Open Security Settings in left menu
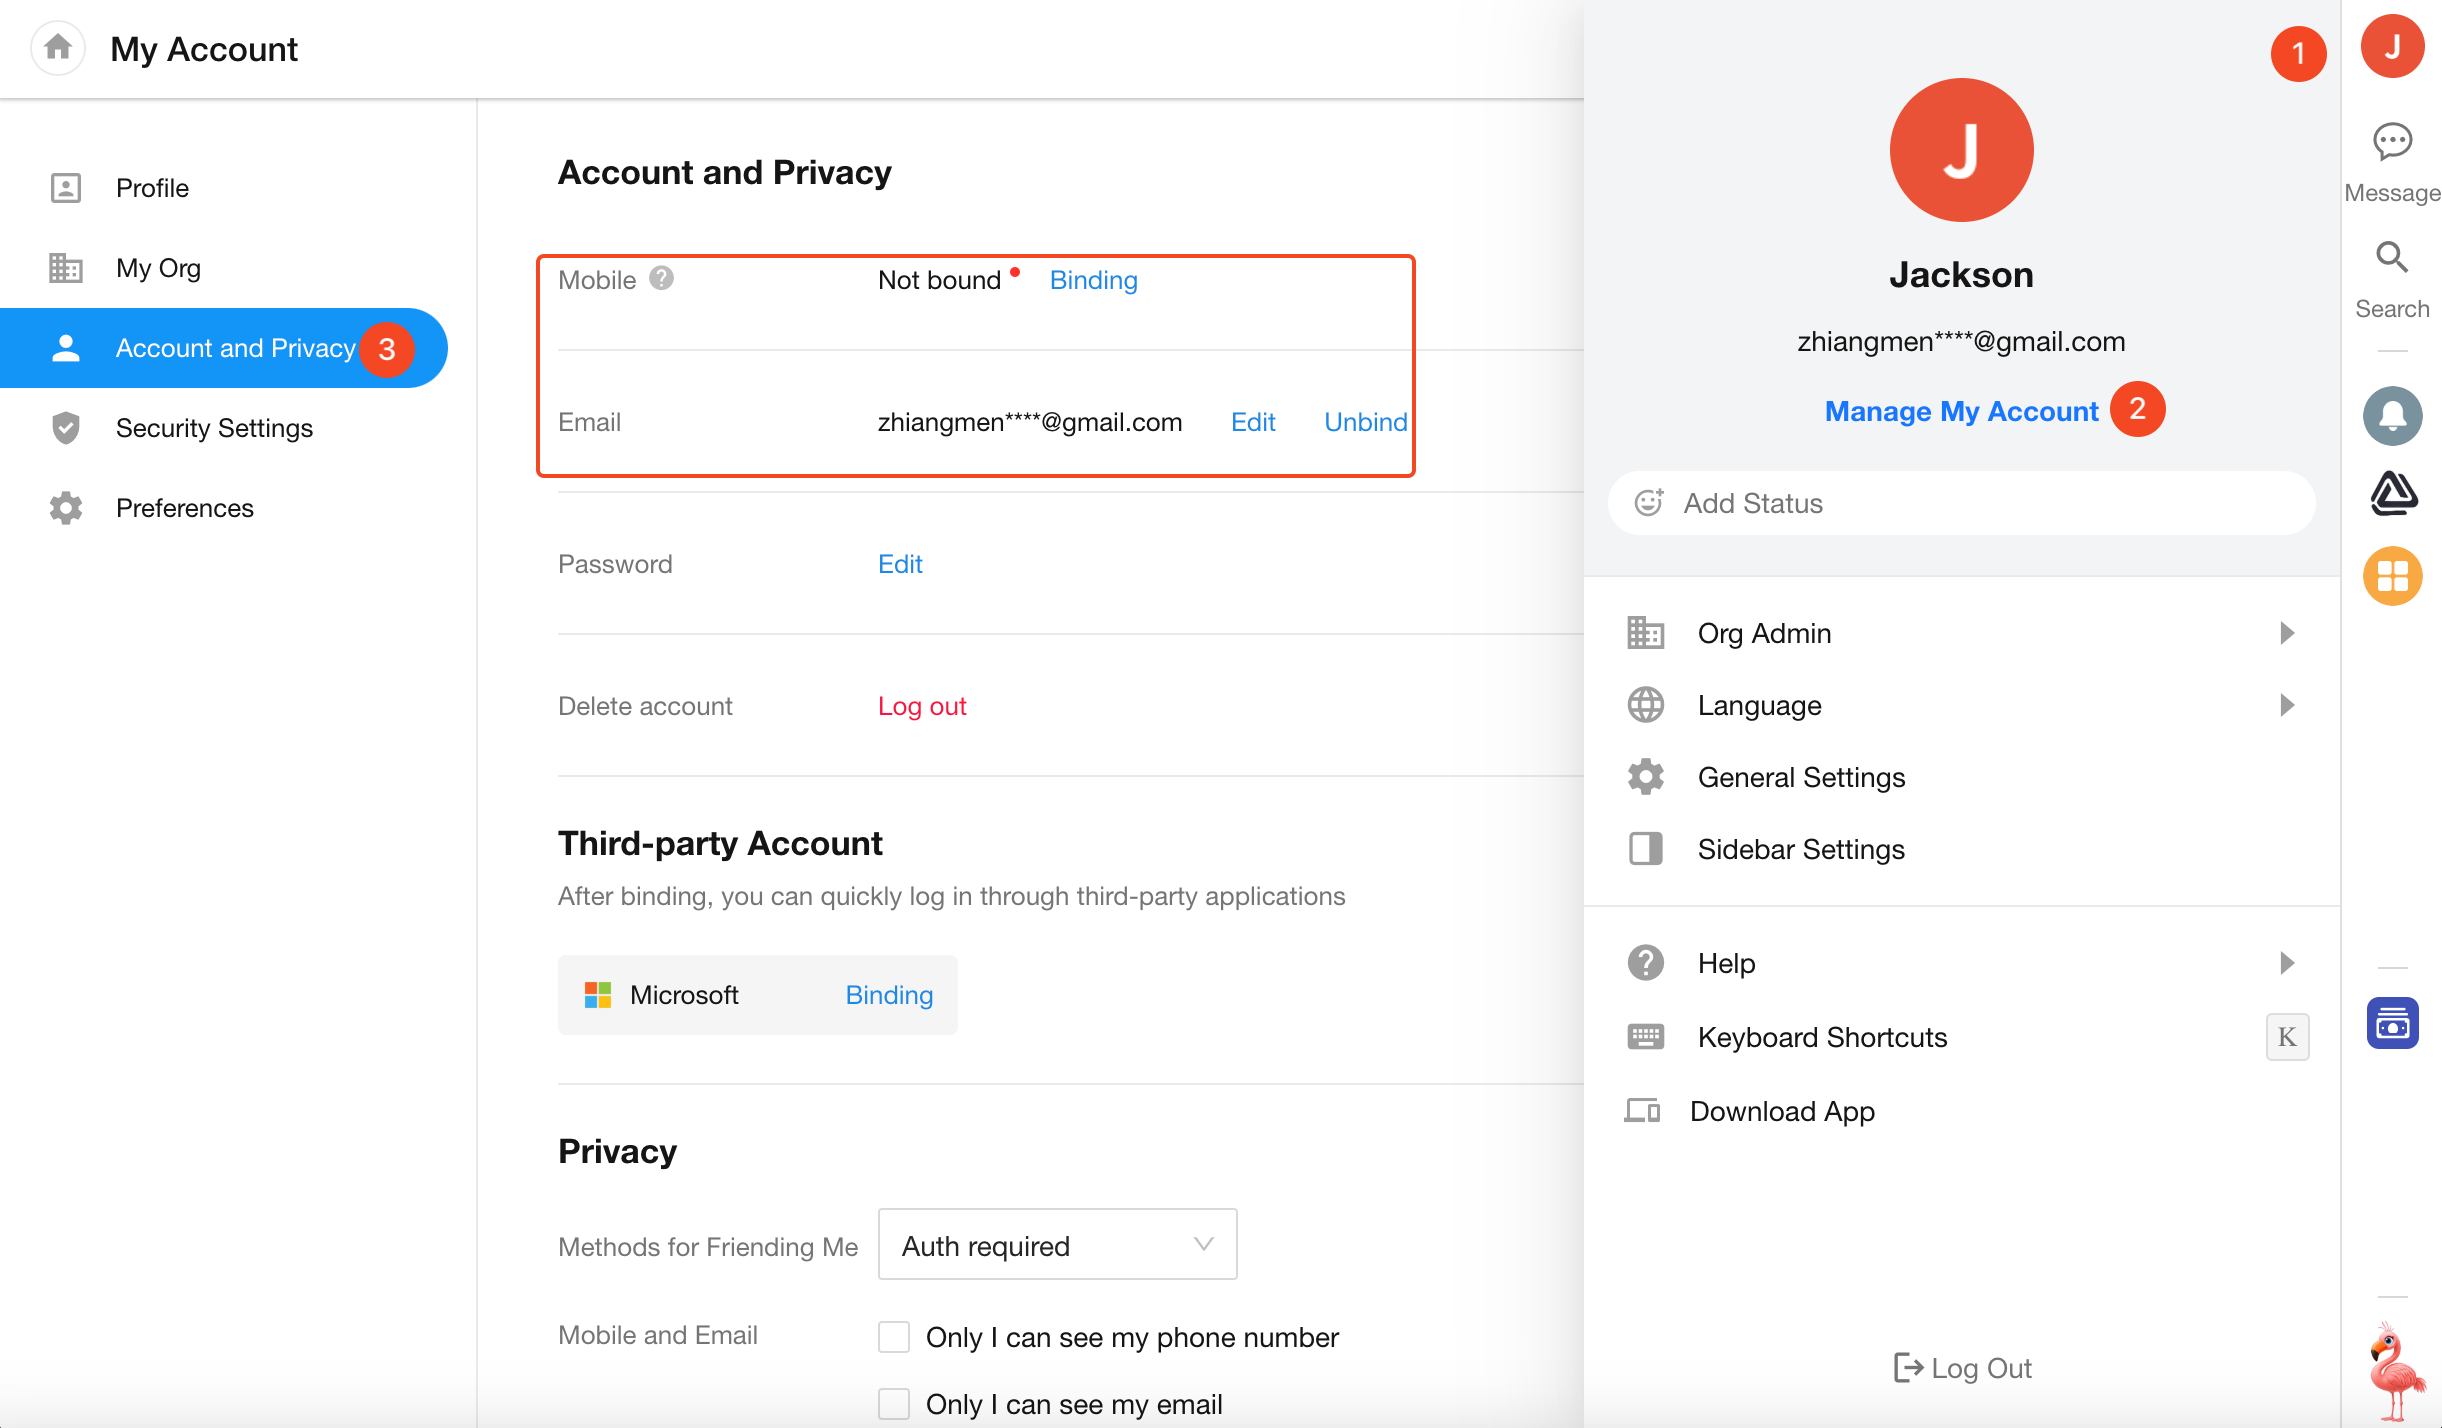The width and height of the screenshot is (2442, 1428). tap(214, 428)
